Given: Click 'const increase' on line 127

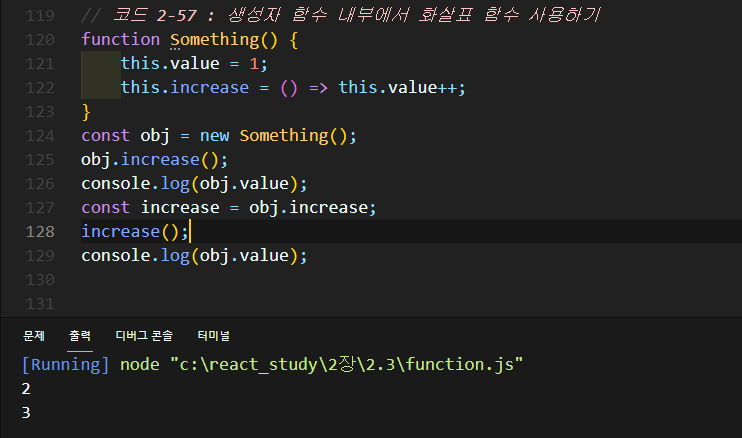Looking at the screenshot, I should [x=150, y=208].
